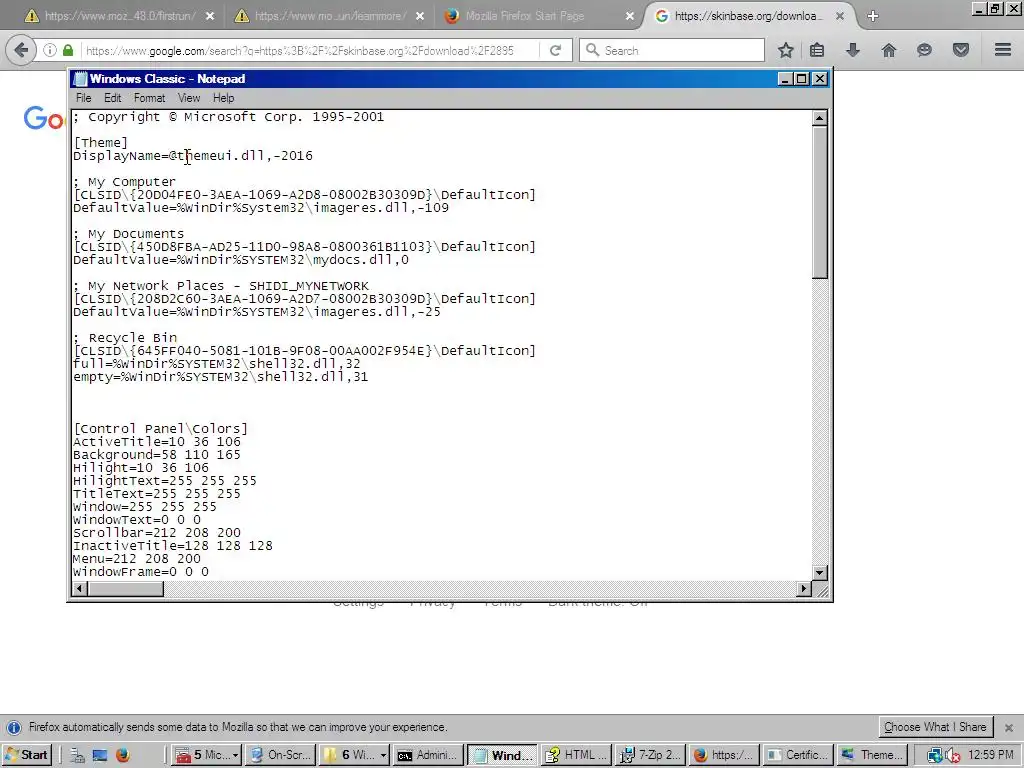Open Notepad View menu
The height and width of the screenshot is (768, 1024).
click(189, 98)
